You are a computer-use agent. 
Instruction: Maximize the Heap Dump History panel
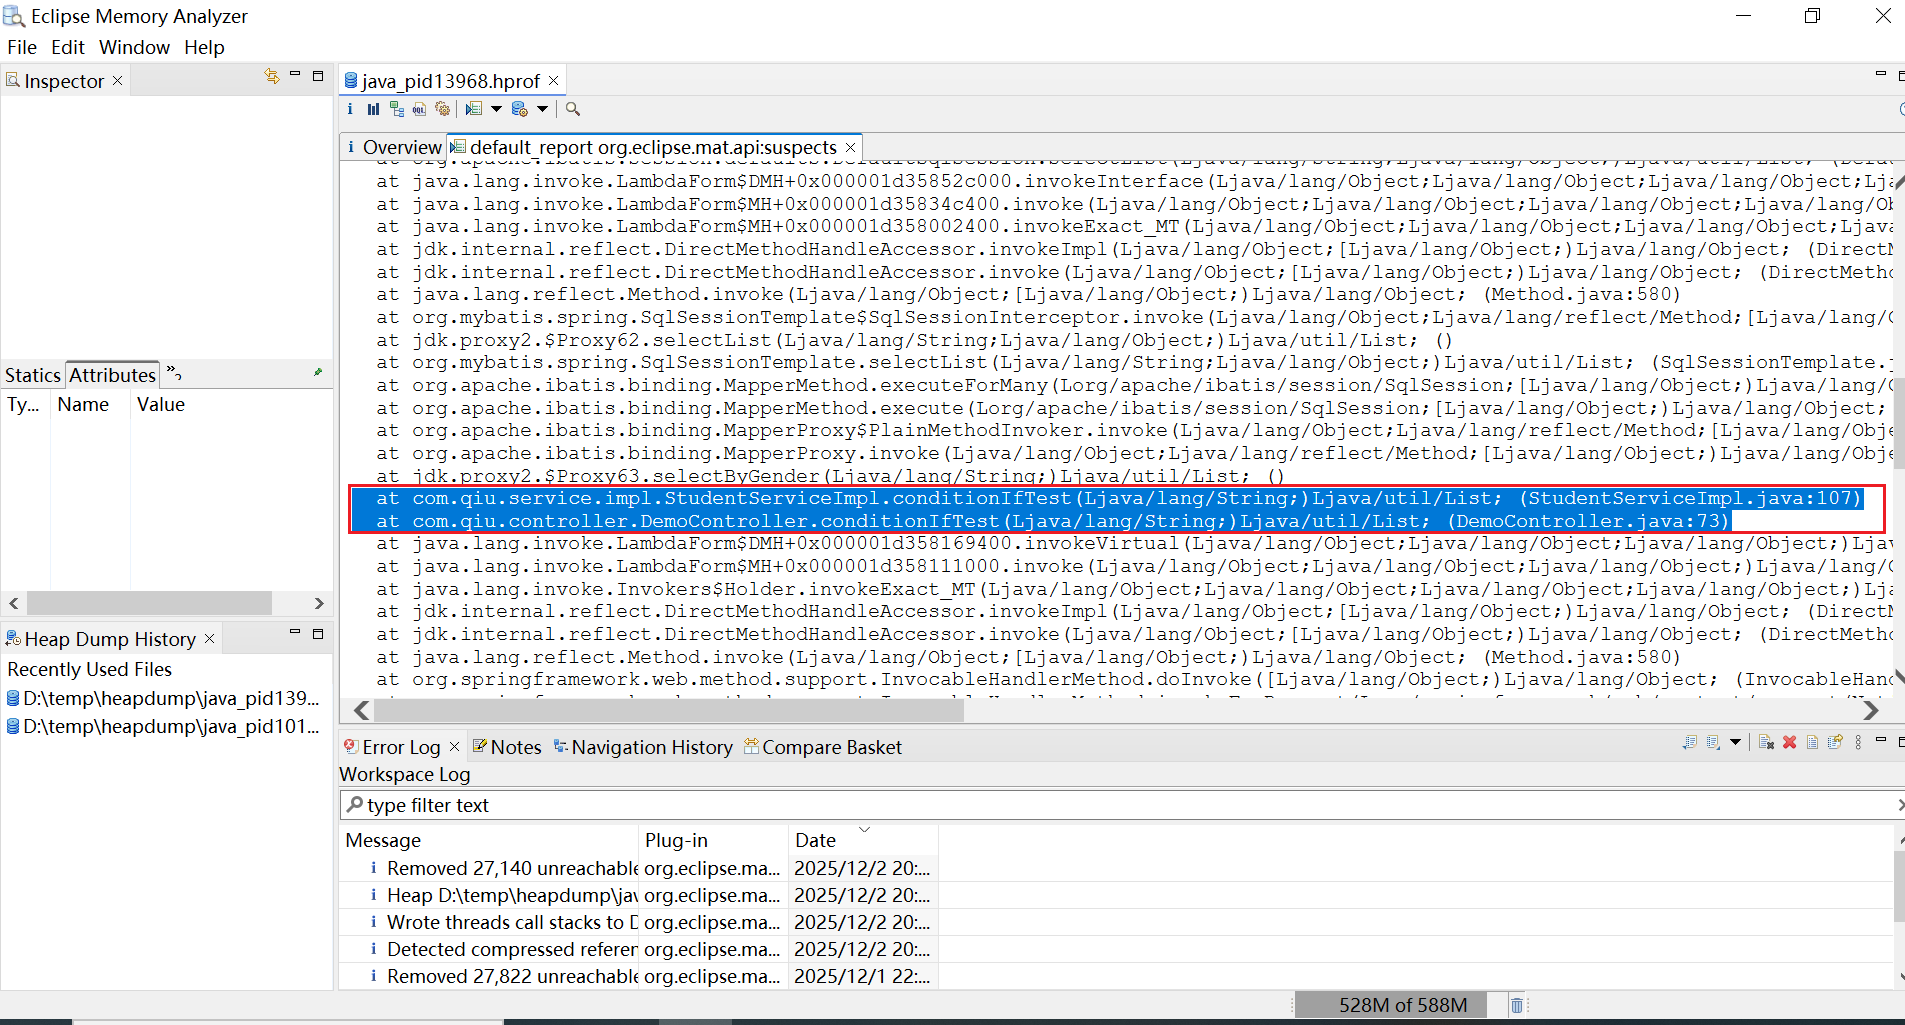[x=318, y=634]
